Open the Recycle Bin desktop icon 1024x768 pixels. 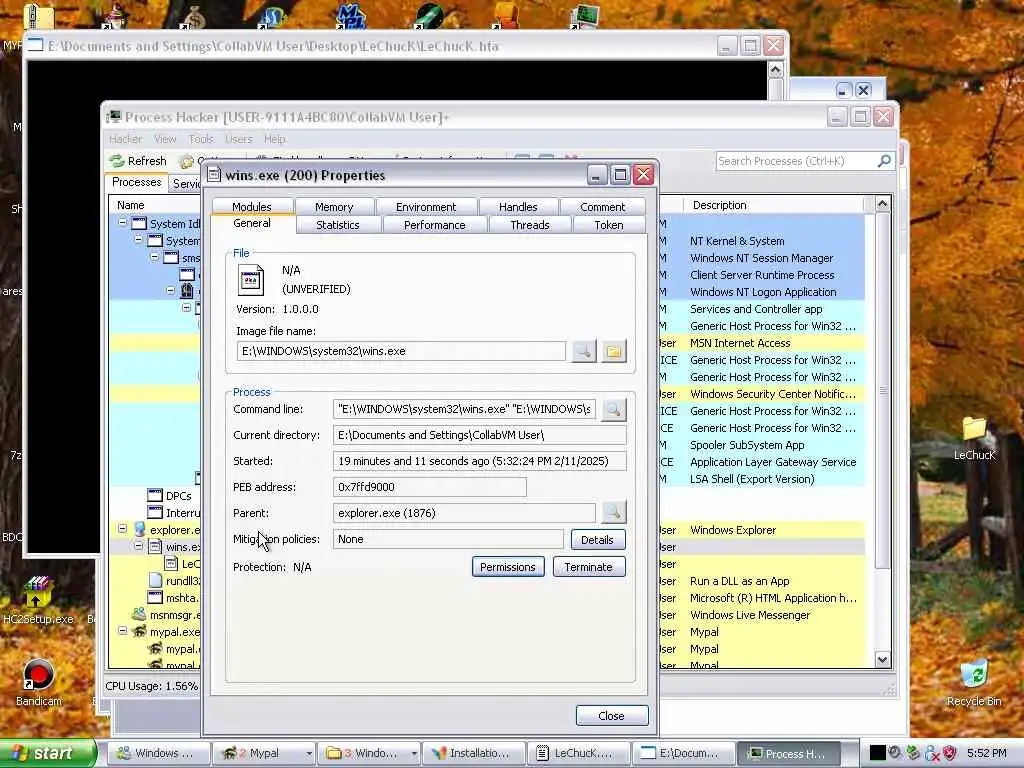coord(974,675)
